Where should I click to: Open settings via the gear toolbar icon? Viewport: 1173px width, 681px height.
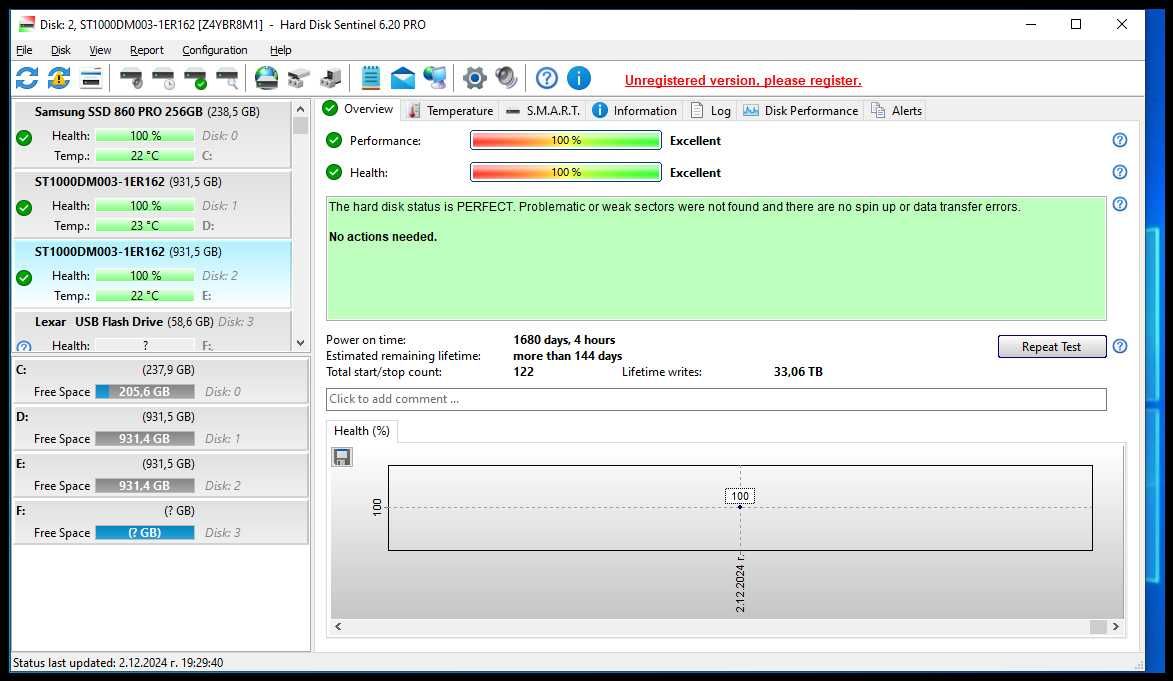[474, 78]
